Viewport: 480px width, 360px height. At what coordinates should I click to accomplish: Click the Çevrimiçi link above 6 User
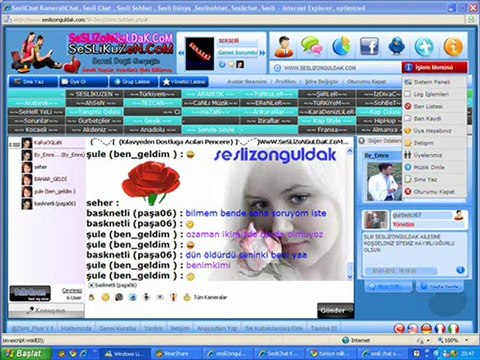click(x=72, y=290)
